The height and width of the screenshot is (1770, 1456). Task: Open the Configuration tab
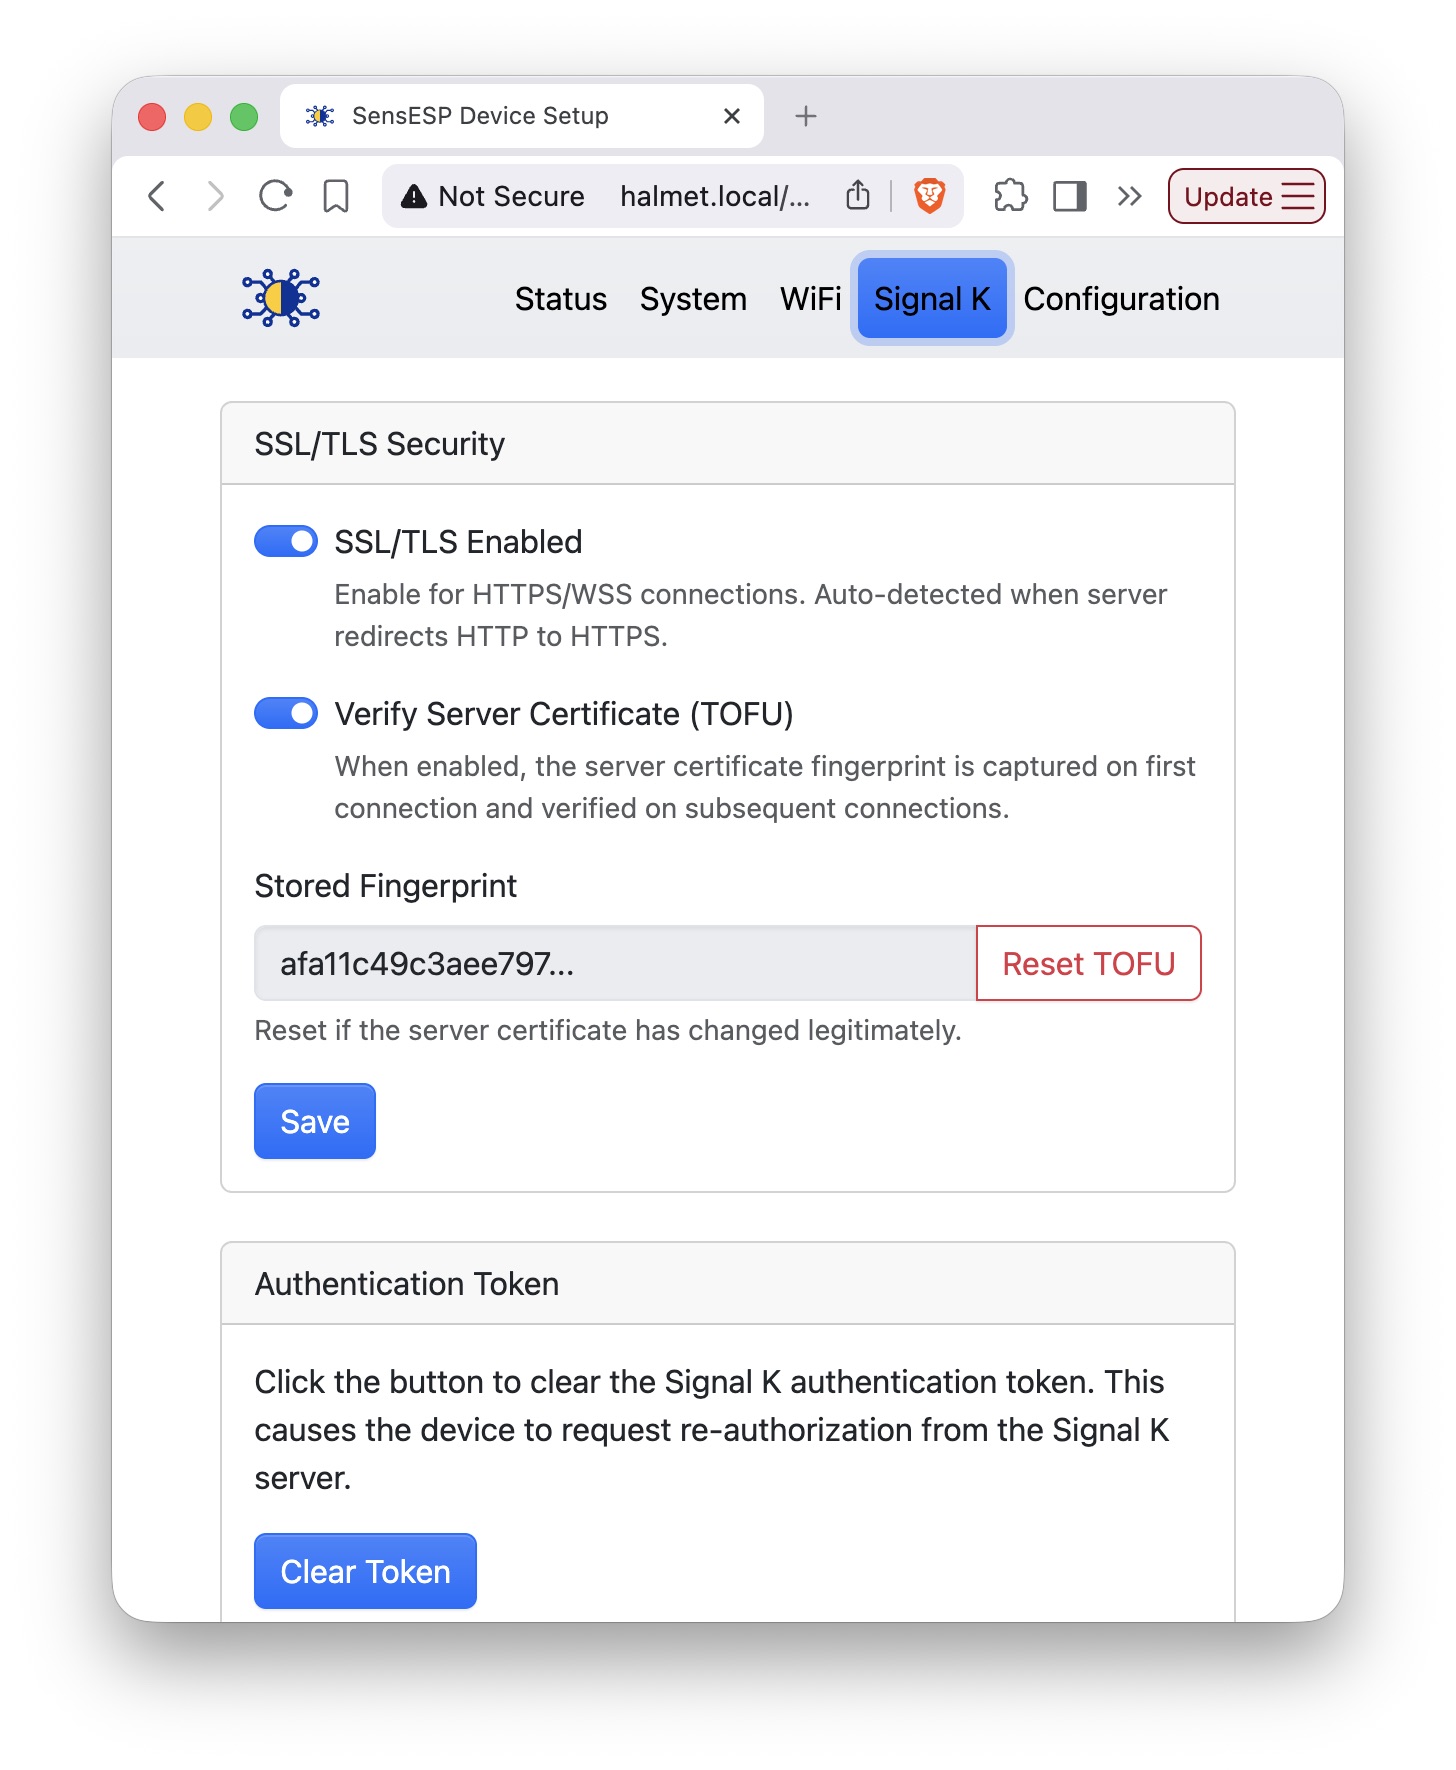point(1121,299)
